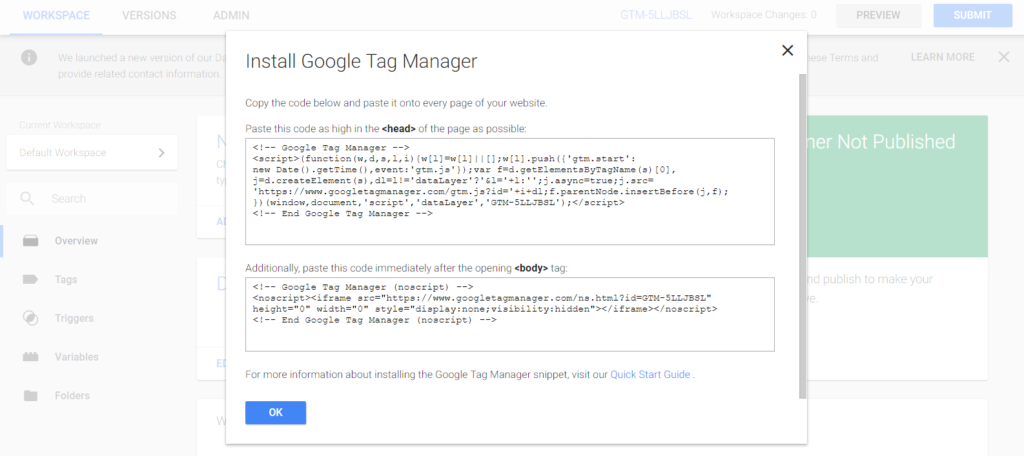Image resolution: width=1024 pixels, height=456 pixels.
Task: Click the info icon in the banner
Action: coord(29,57)
